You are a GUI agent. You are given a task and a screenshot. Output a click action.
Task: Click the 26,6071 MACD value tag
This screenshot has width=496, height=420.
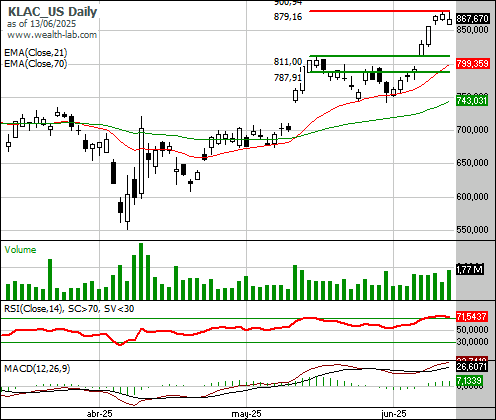click(472, 367)
